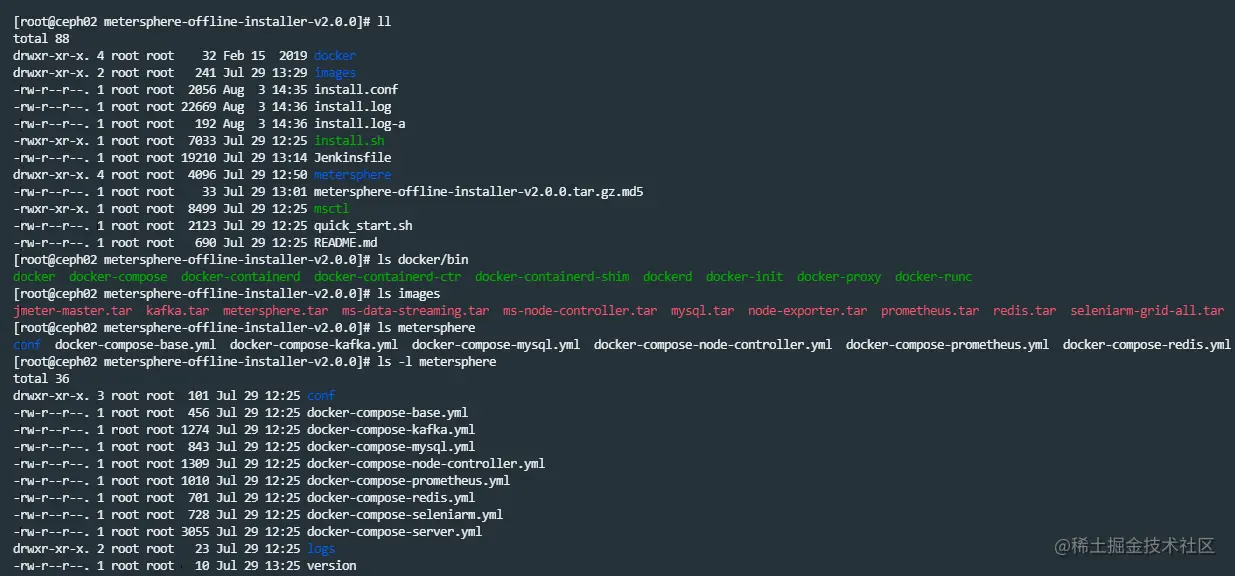Click metersphere-offline-installer-v2.0.0.tar.gz.md5 file name
This screenshot has width=1235, height=576.
tap(478, 192)
